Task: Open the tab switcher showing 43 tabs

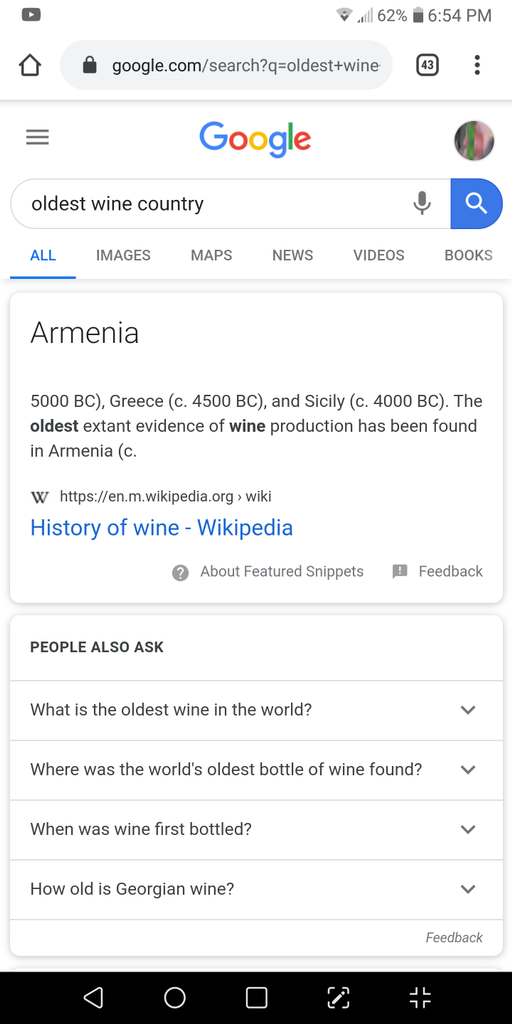Action: (x=427, y=65)
